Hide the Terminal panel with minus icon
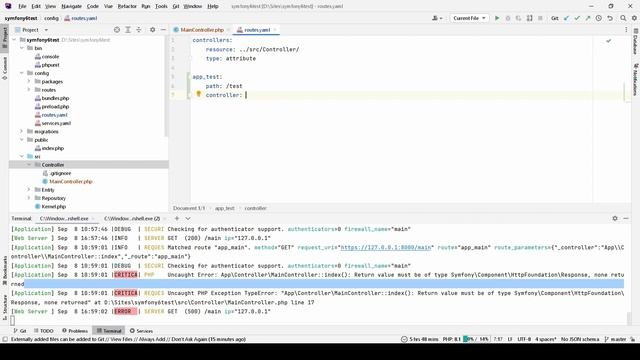640x360 pixels. (x=626, y=218)
